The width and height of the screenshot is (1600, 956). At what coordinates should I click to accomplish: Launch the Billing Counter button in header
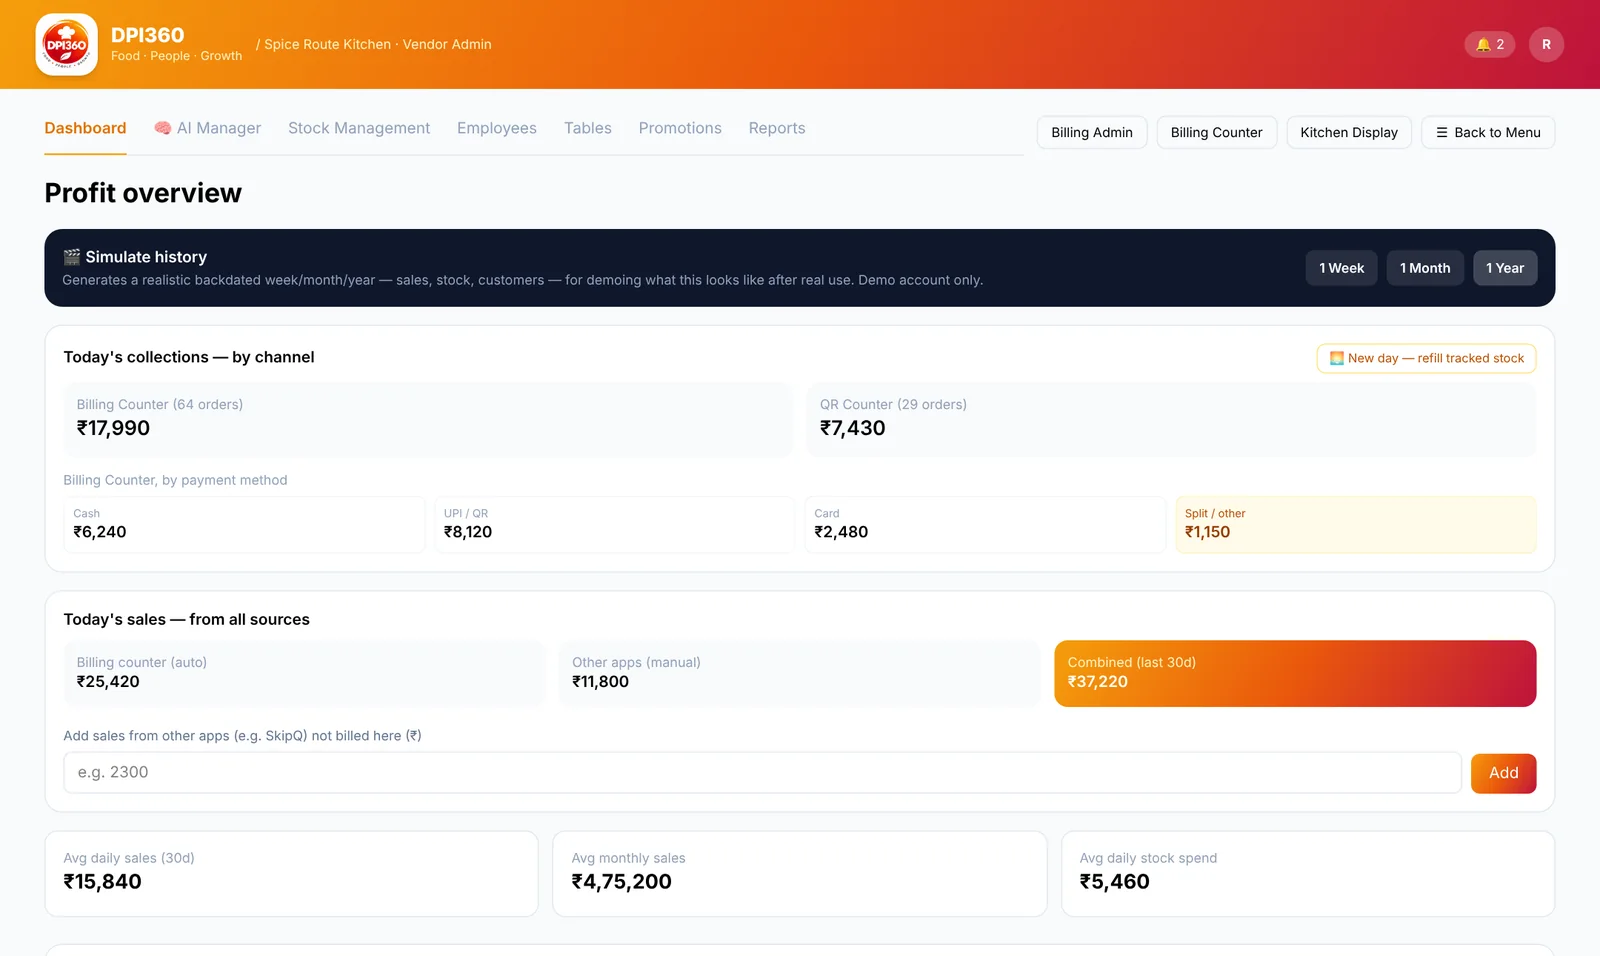click(1217, 132)
